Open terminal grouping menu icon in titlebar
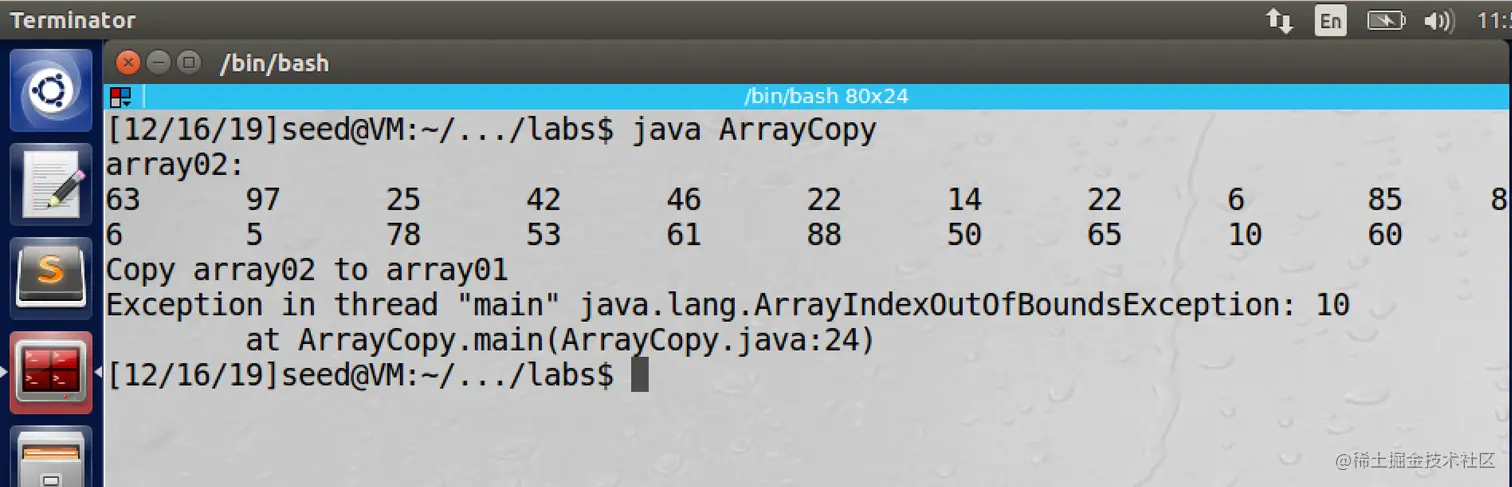Image resolution: width=1512 pixels, height=487 pixels. [121, 97]
